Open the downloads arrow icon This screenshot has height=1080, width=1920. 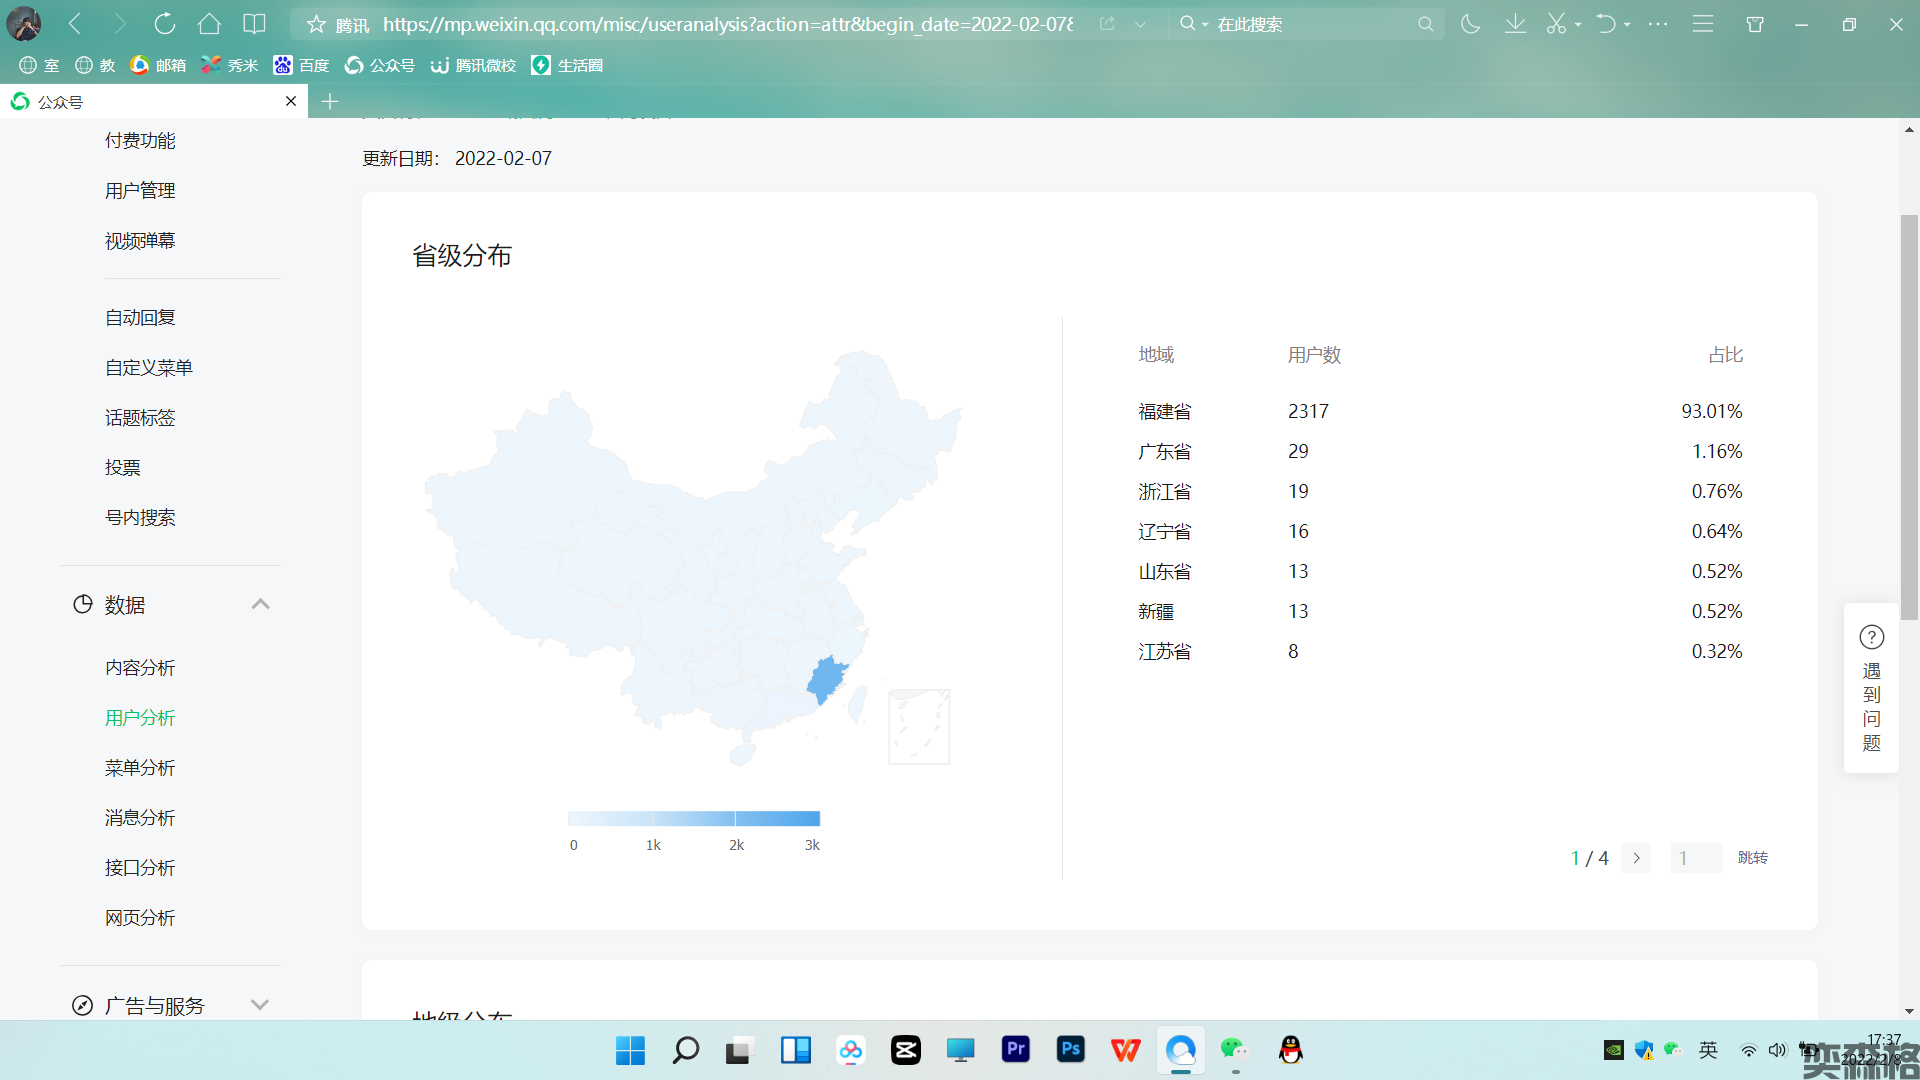[x=1515, y=24]
